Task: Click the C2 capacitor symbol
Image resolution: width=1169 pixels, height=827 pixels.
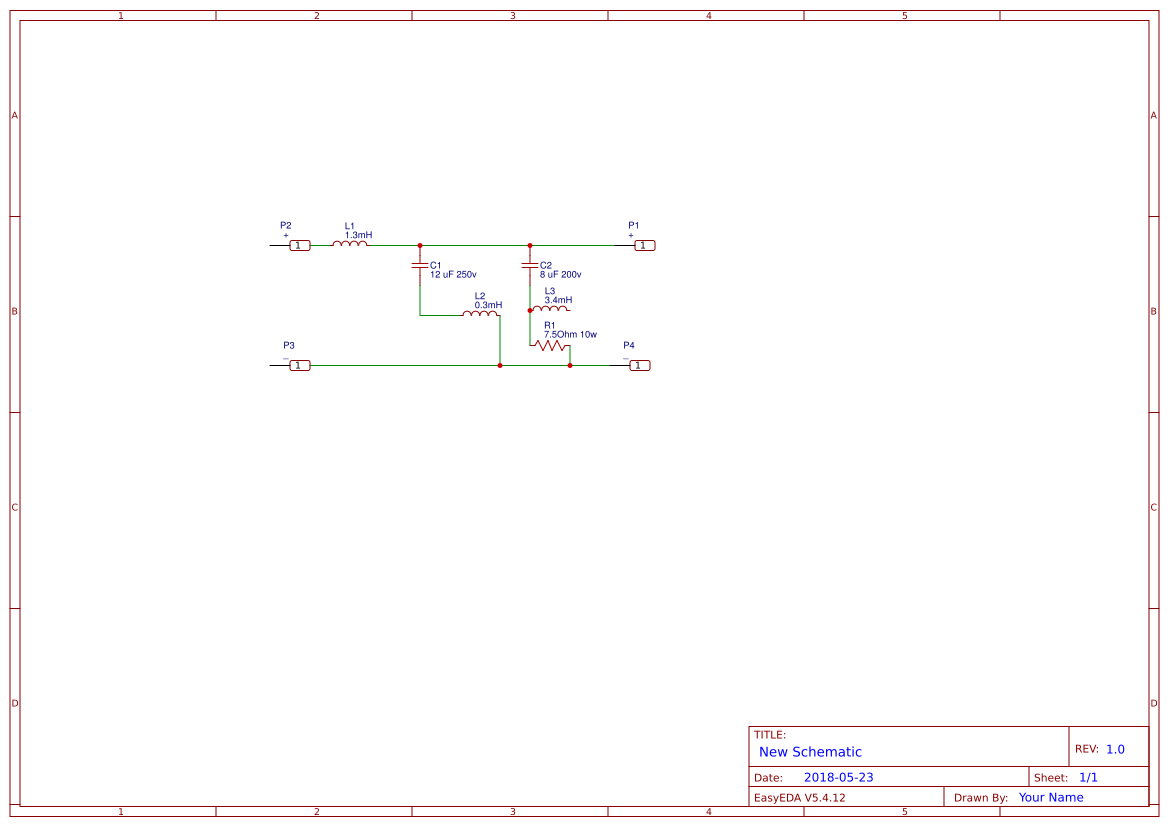Action: (x=530, y=265)
